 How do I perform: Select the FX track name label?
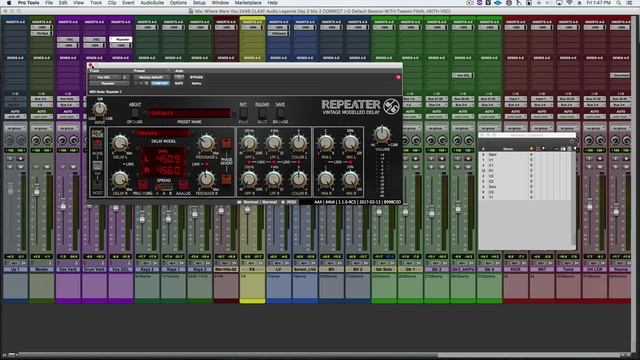(x=252, y=270)
